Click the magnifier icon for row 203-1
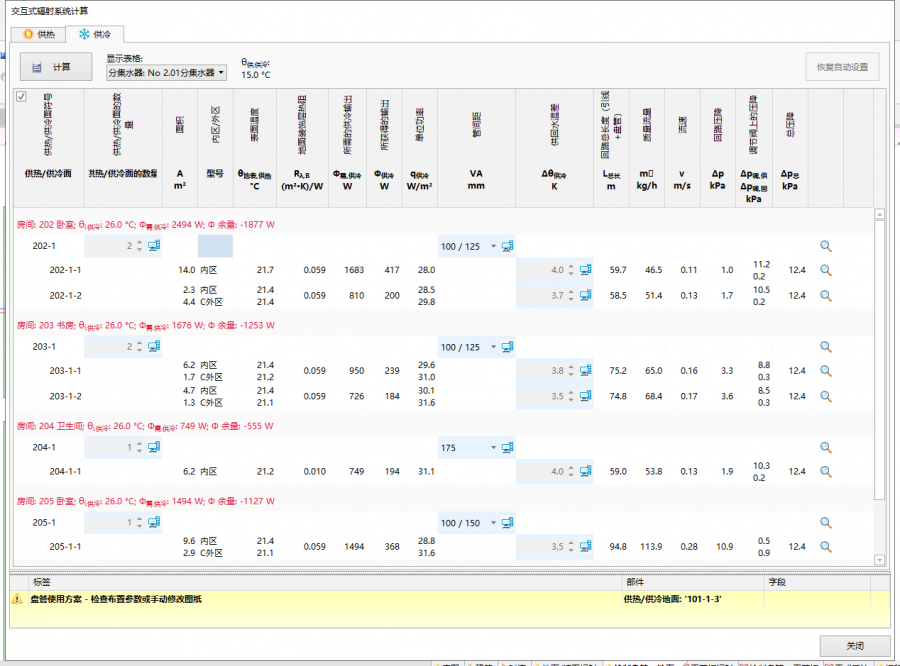This screenshot has height=666, width=900. coord(826,347)
